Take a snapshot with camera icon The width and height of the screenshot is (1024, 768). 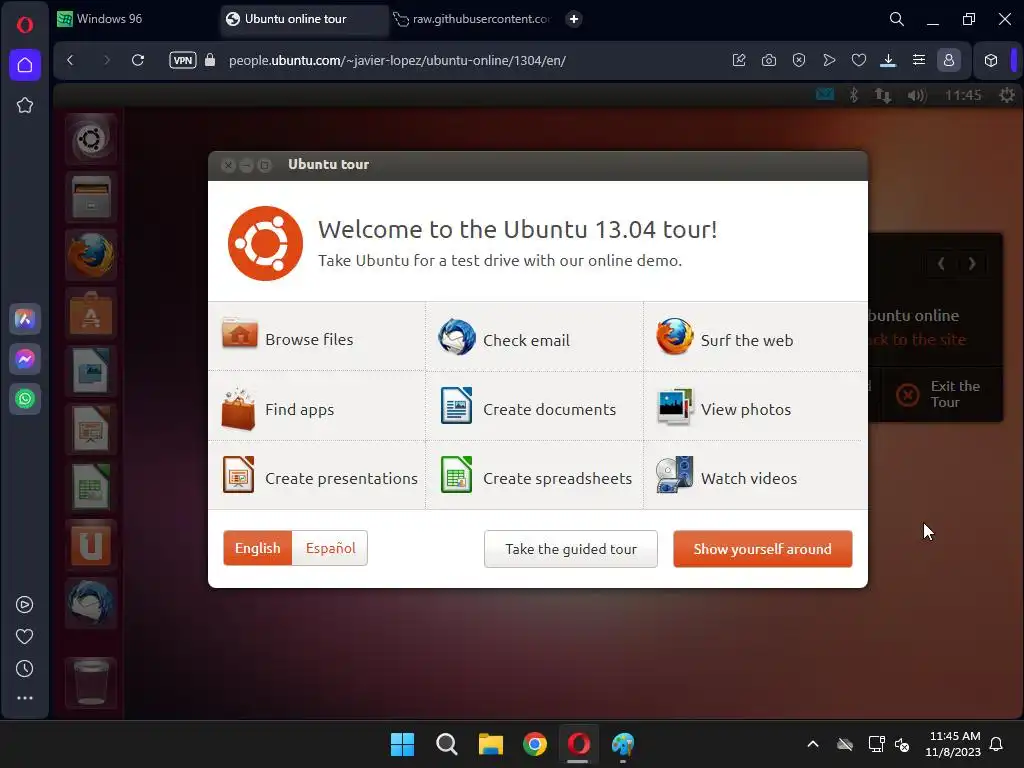pos(769,60)
